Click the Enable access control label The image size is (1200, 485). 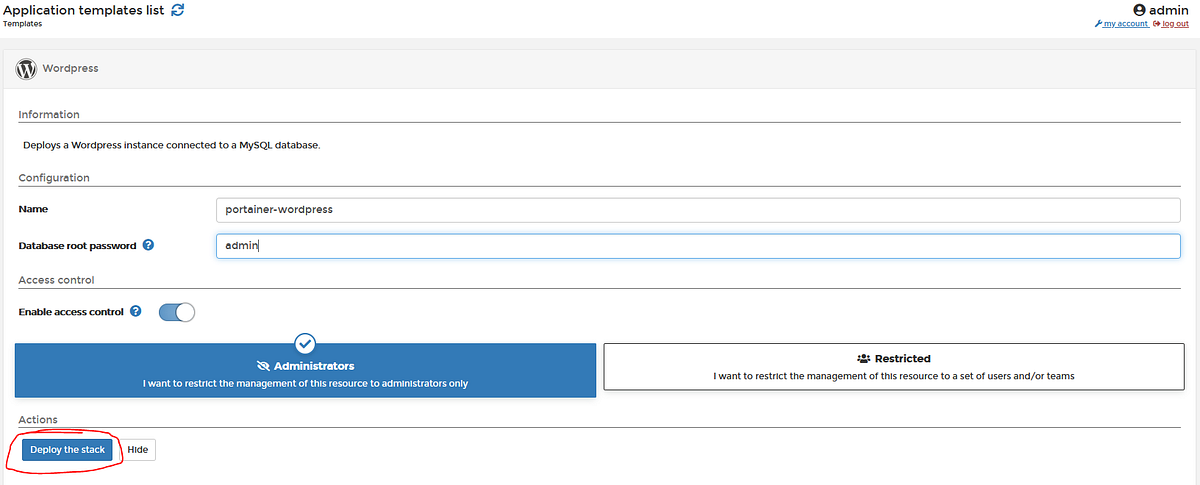click(71, 312)
